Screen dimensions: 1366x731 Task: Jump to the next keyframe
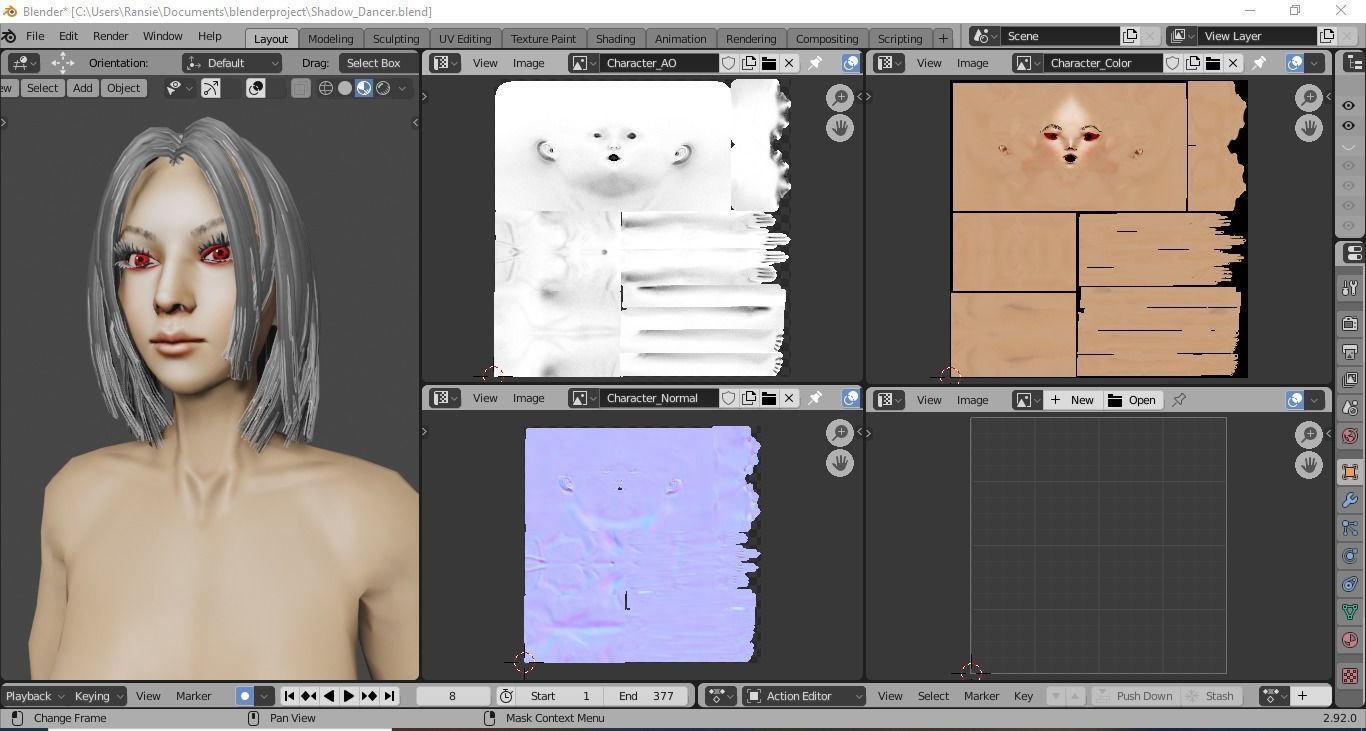369,696
